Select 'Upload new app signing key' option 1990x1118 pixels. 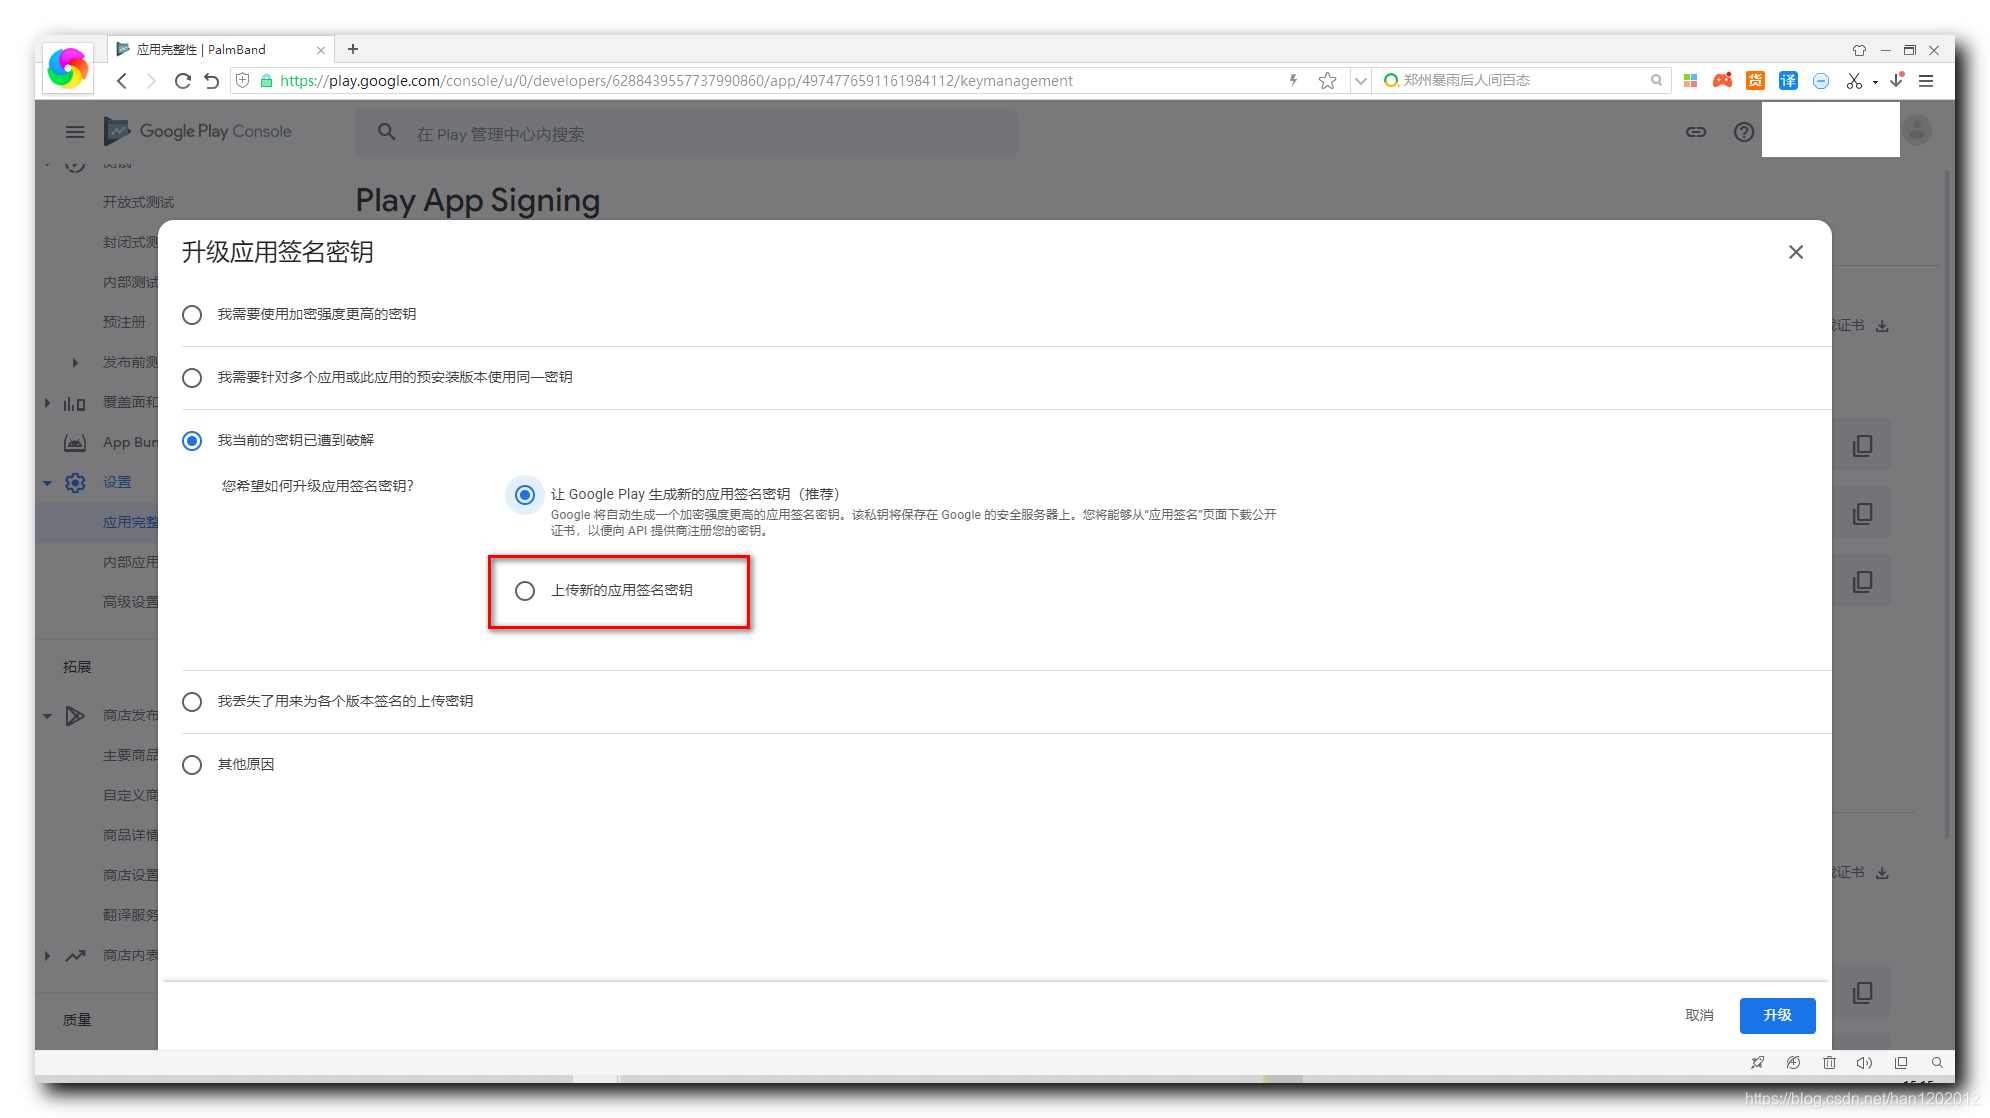(525, 591)
